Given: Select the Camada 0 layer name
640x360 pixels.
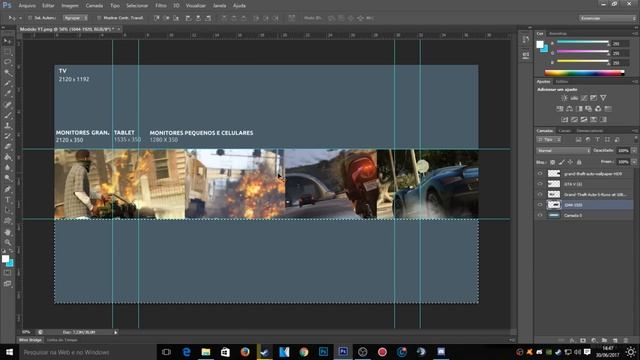Looking at the screenshot, I should pyautogui.click(x=573, y=216).
